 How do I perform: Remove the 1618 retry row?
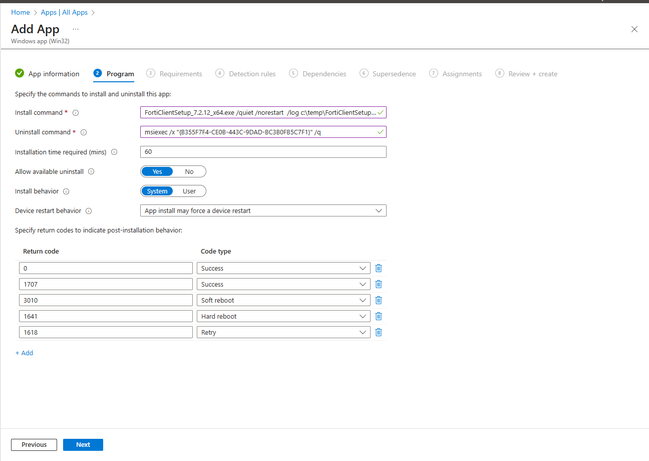pyautogui.click(x=379, y=332)
